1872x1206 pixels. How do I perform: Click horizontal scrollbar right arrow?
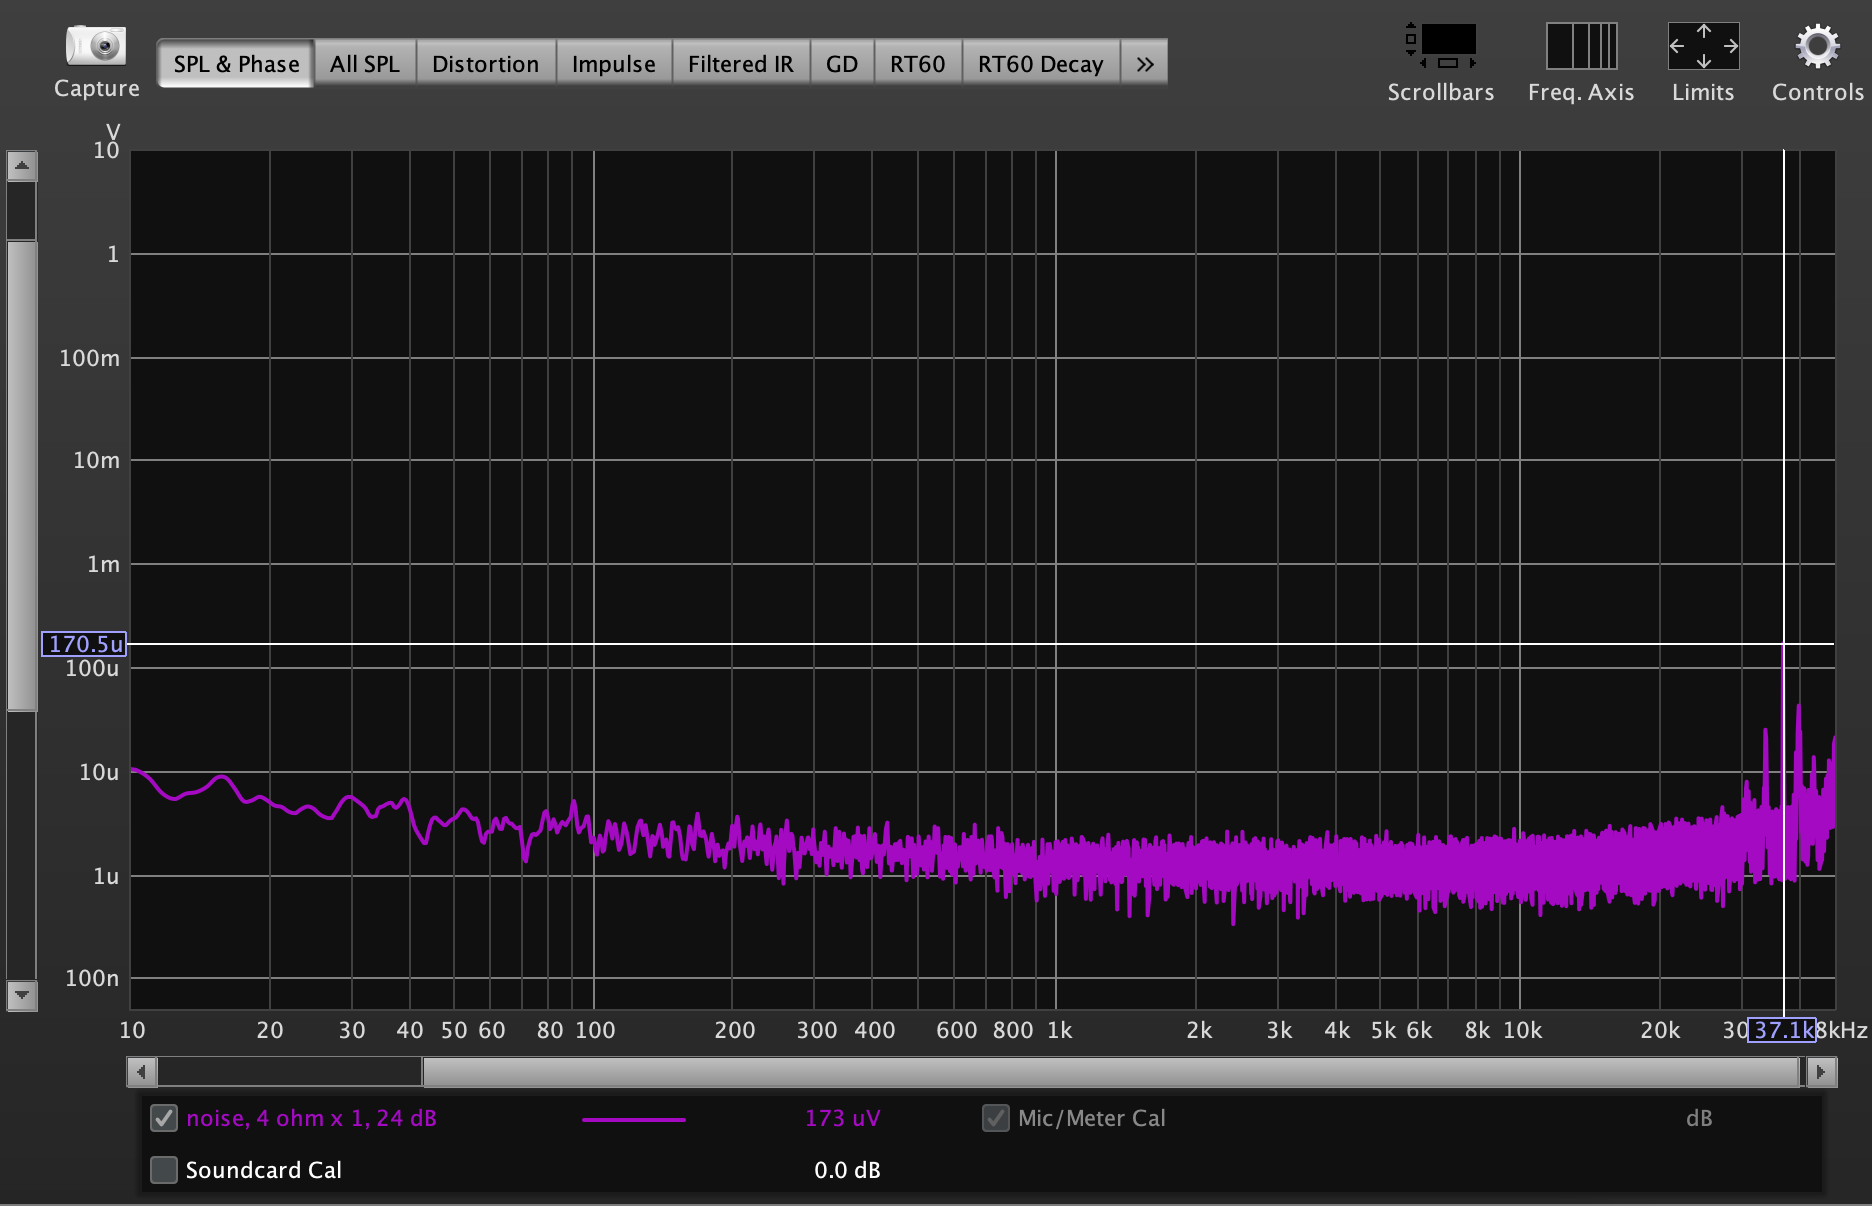[1821, 1072]
